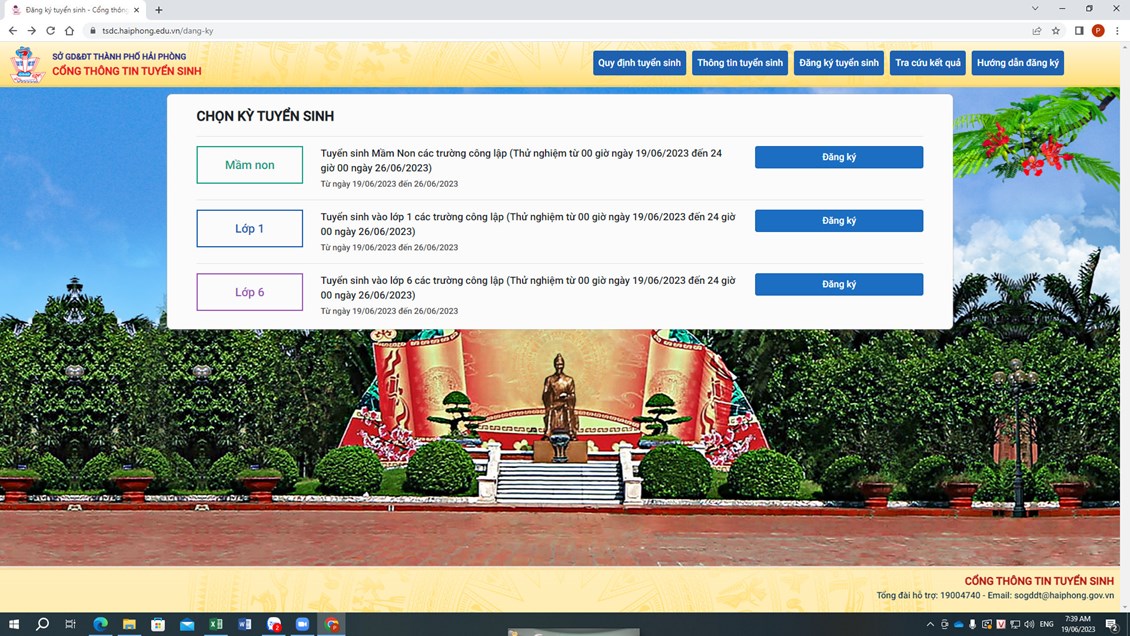Show hidden system tray icons
Viewport: 1130px width, 636px height.
tap(930, 624)
